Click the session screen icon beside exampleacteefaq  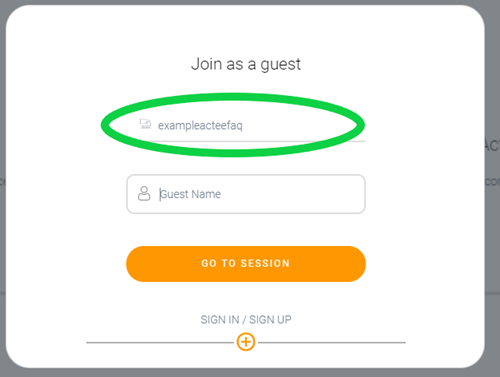(145, 124)
